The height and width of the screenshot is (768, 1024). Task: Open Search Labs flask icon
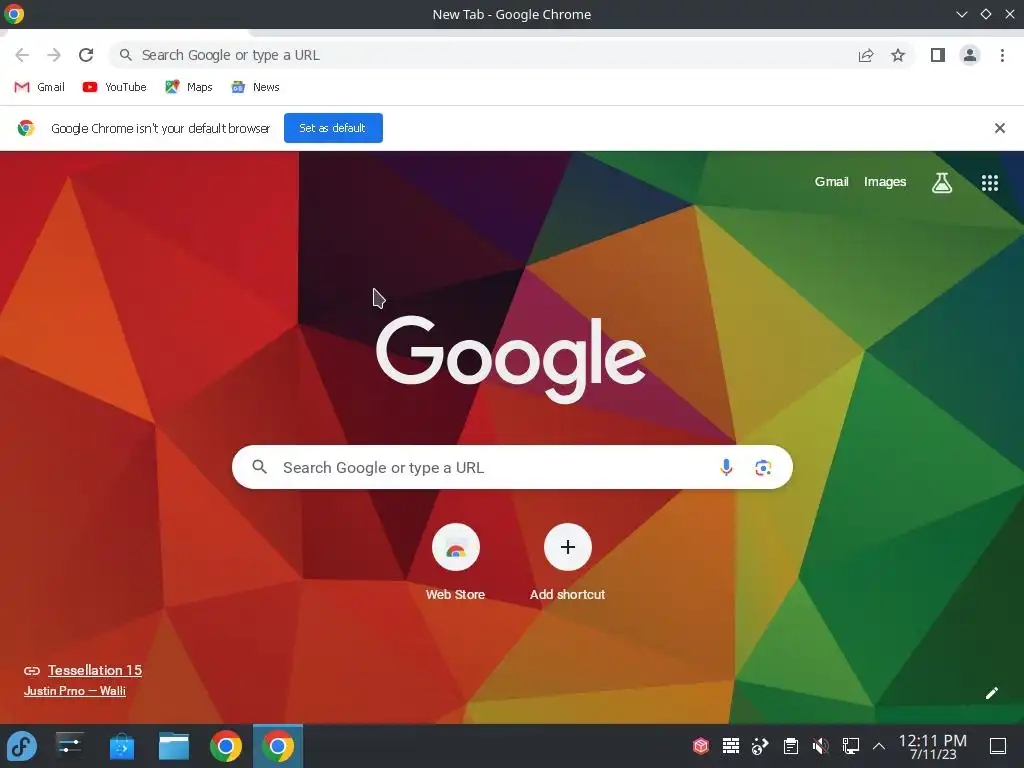[x=942, y=183]
